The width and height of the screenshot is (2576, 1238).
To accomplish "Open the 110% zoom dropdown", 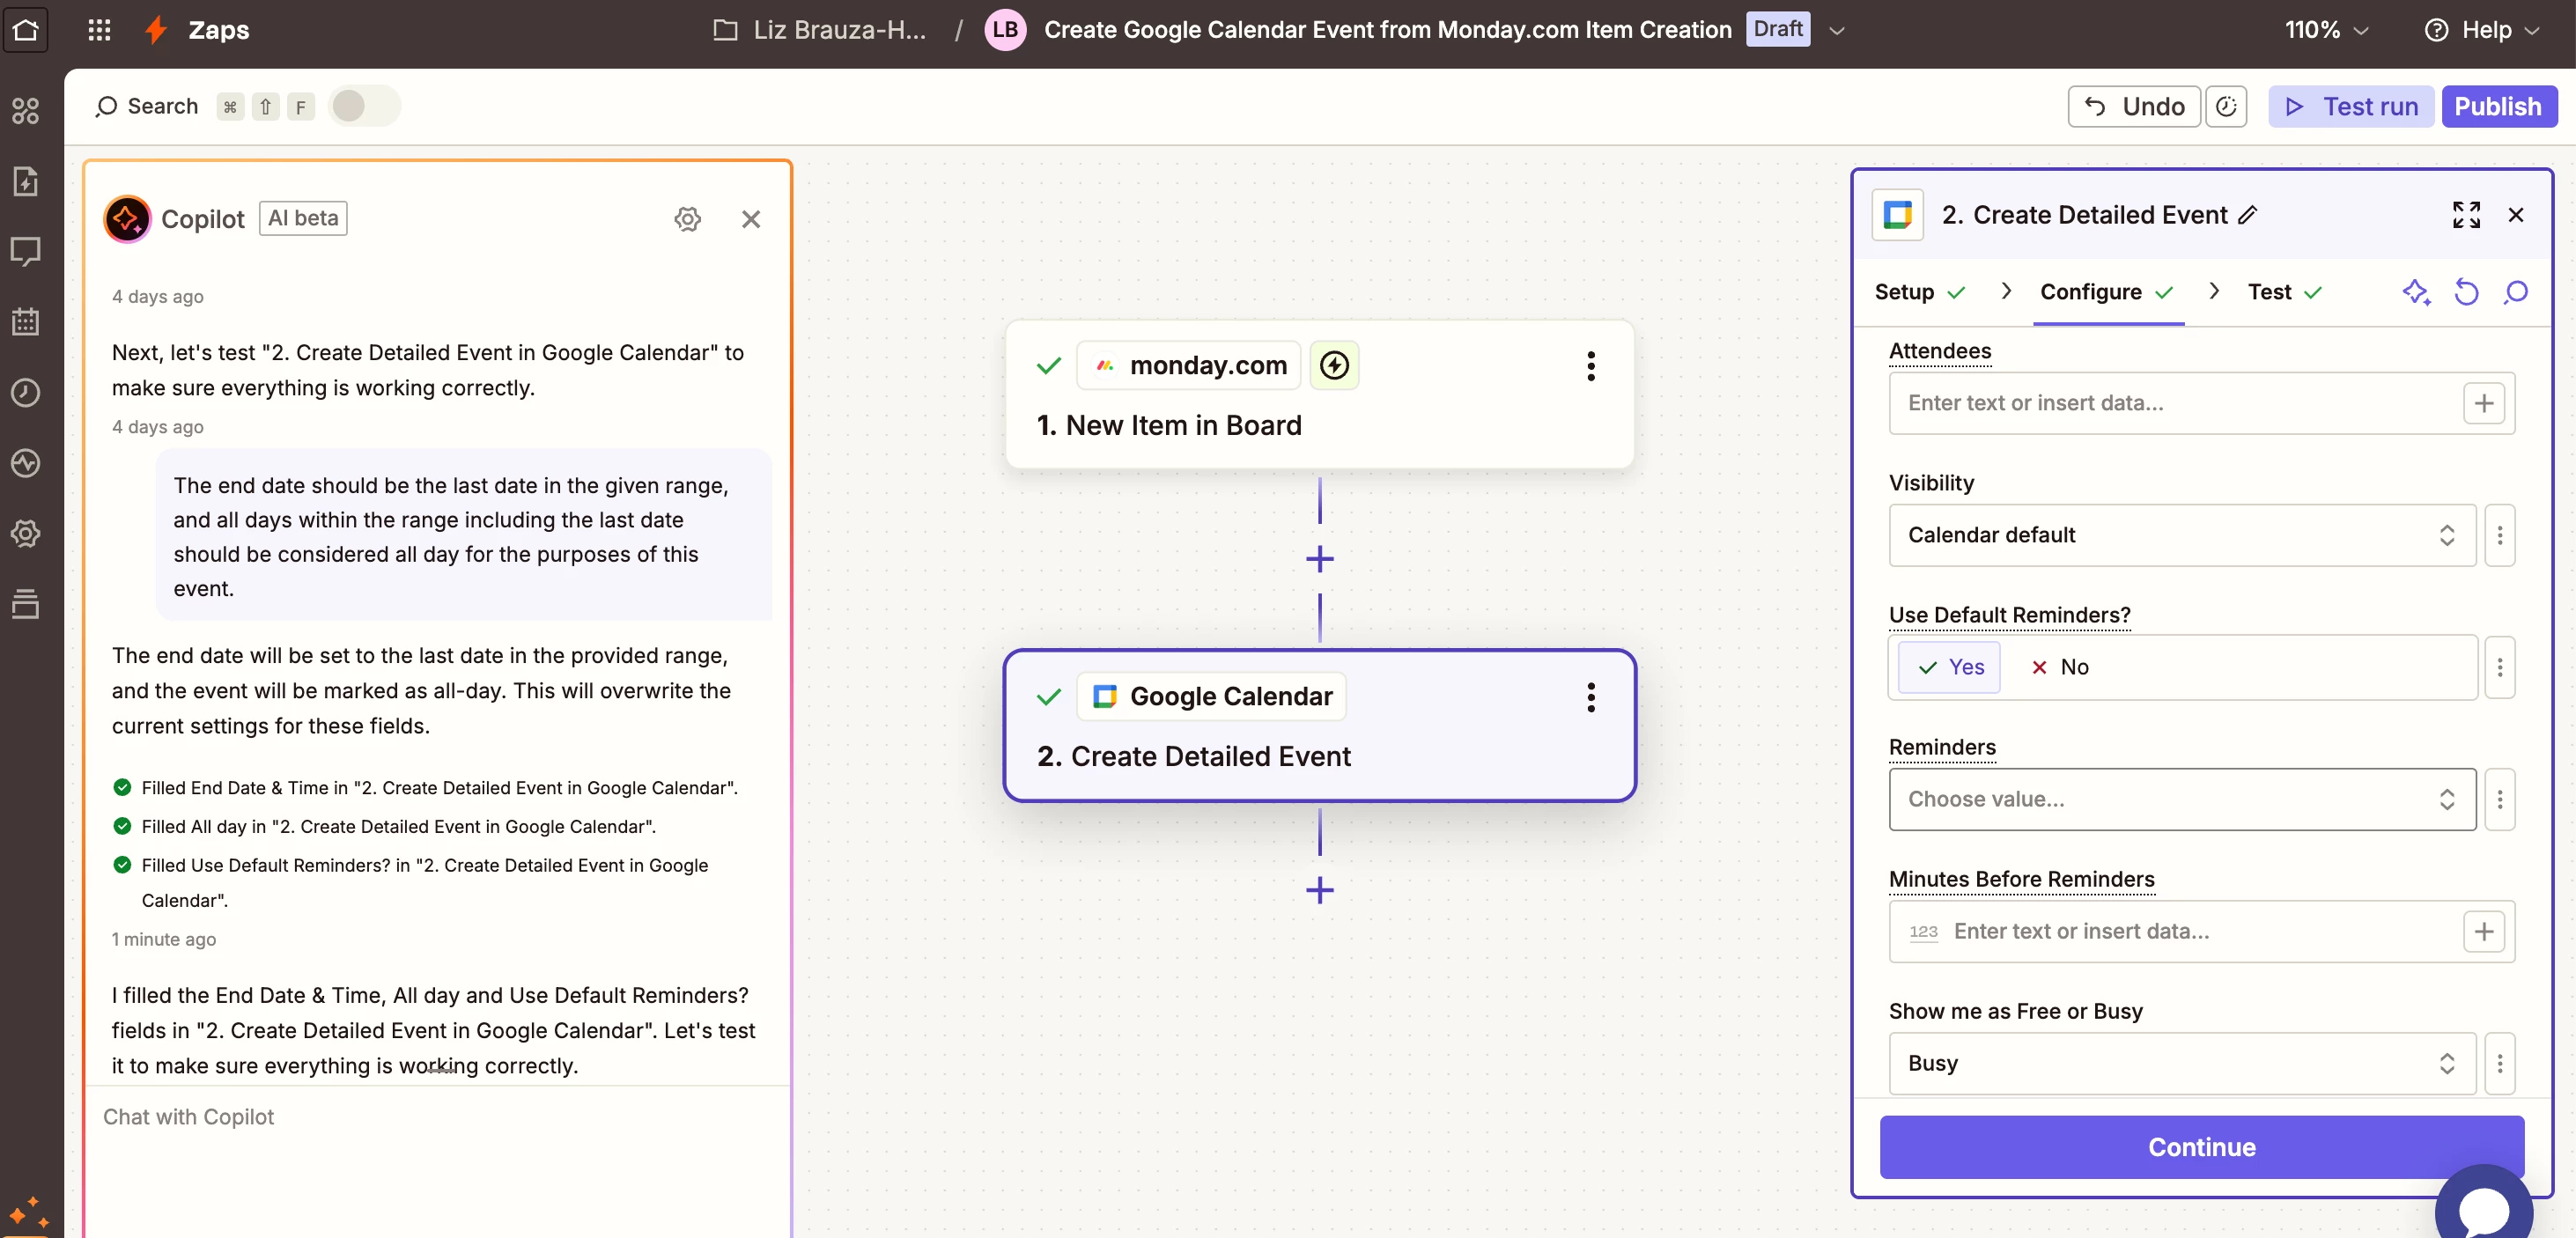I will click(x=2325, y=30).
